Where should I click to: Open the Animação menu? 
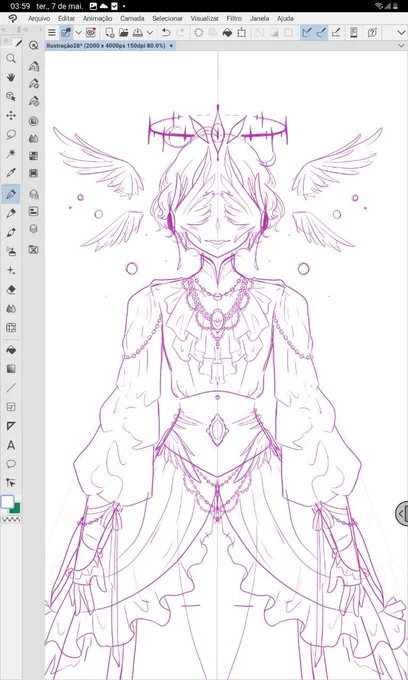click(x=98, y=19)
